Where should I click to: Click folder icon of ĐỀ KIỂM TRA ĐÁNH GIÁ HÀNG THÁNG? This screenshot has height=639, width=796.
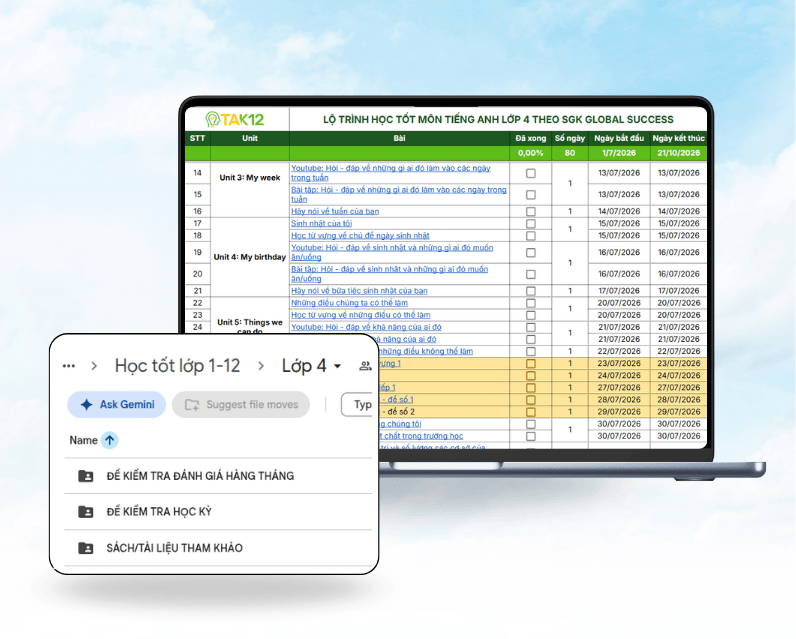86,476
